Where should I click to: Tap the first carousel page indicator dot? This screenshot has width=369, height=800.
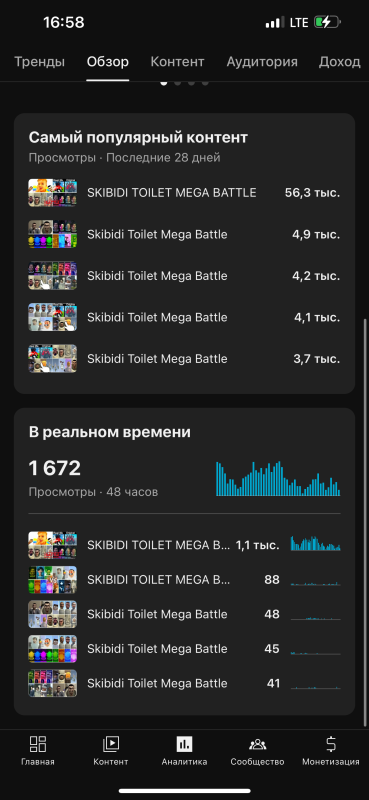164,83
